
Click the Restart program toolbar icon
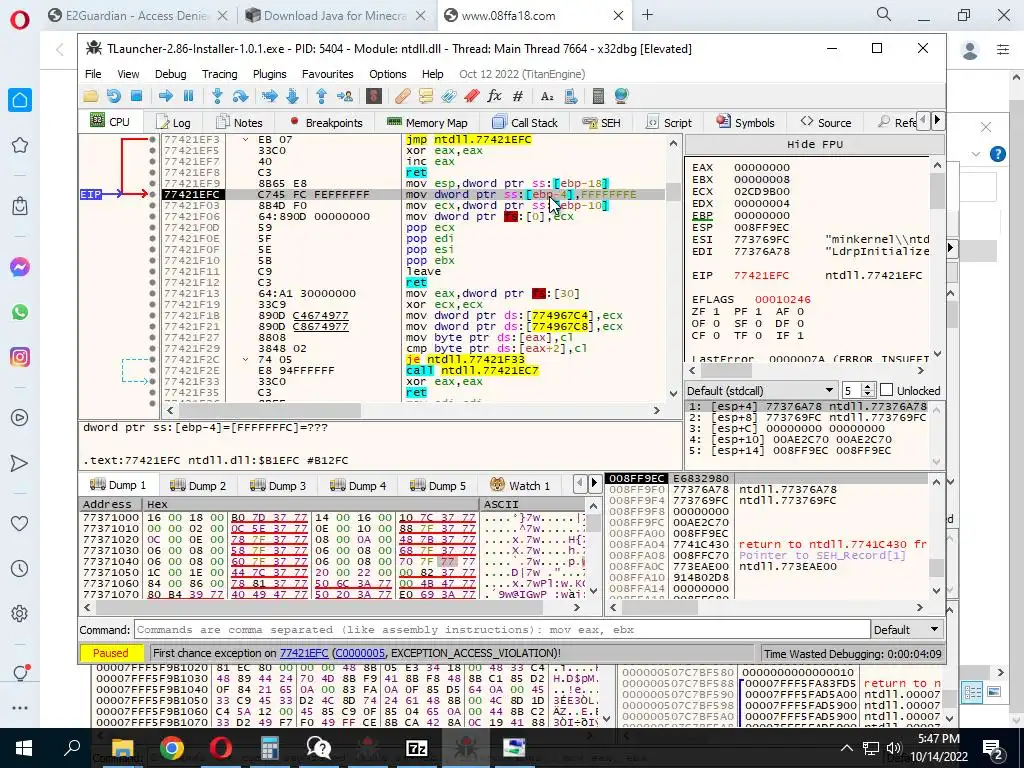click(x=114, y=97)
